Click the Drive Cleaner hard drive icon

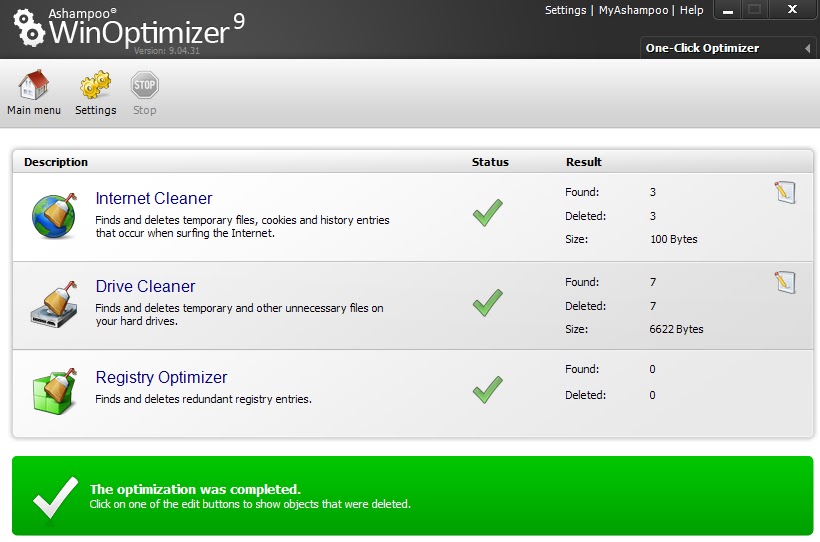[54, 304]
